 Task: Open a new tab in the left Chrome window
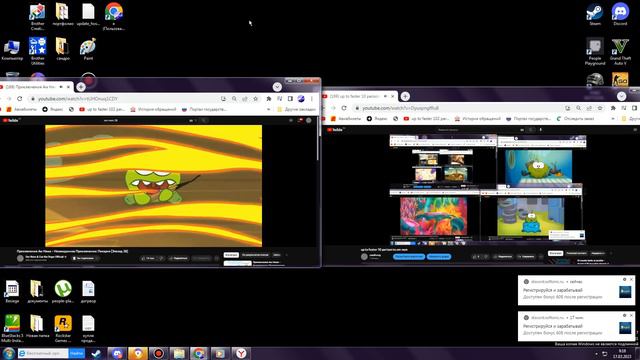click(x=81, y=87)
